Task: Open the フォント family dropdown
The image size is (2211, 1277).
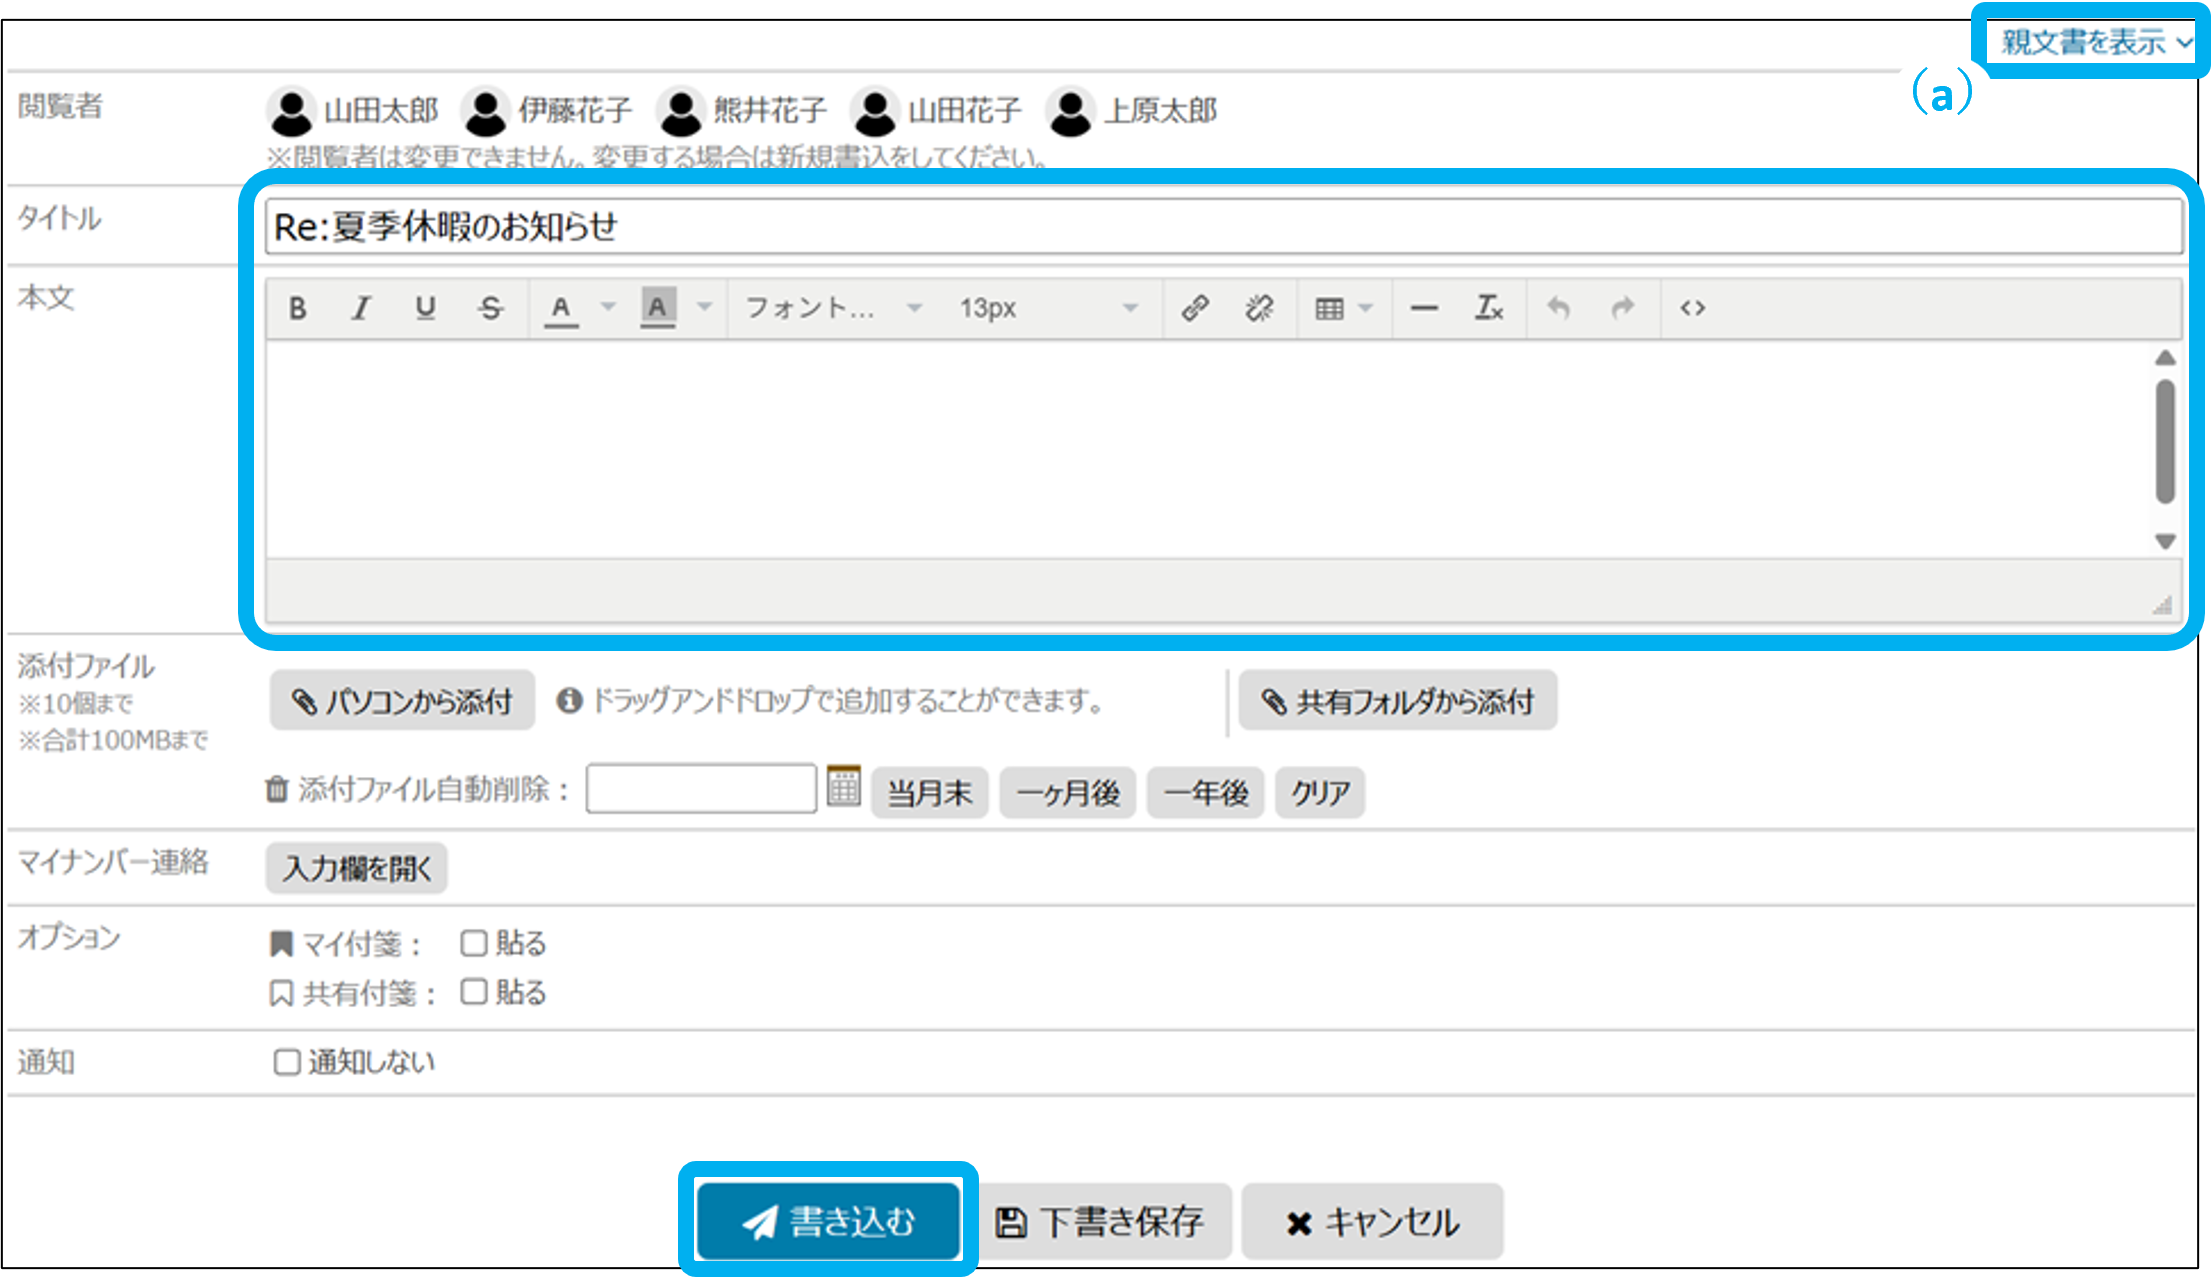Action: pos(832,308)
